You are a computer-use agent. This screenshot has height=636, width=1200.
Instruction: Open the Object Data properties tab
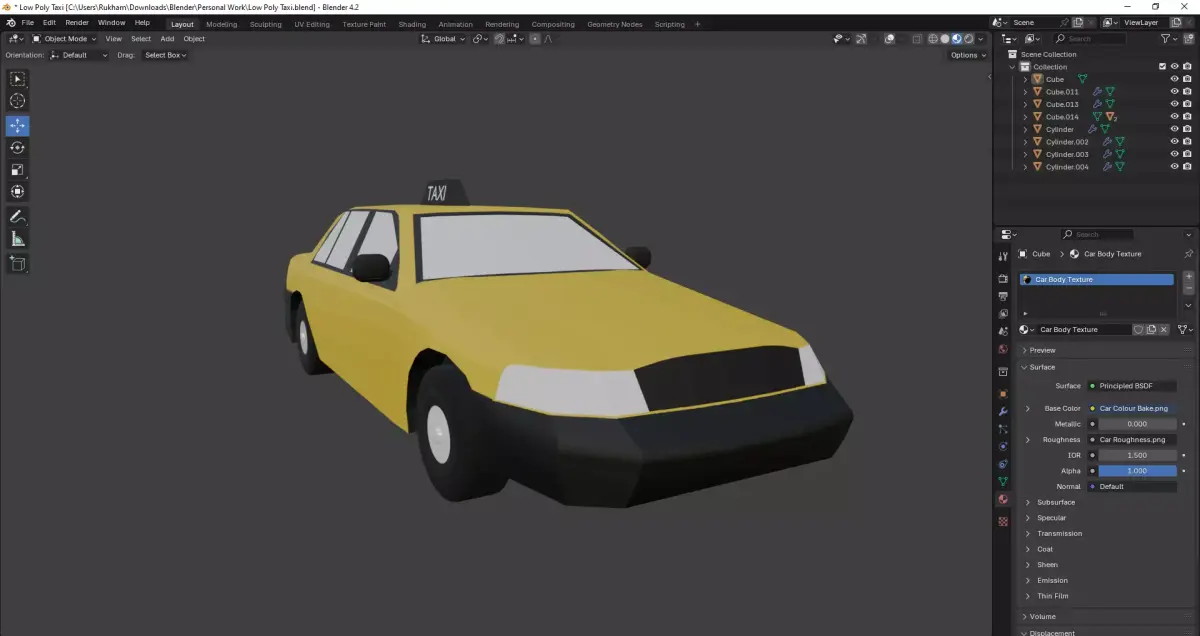(x=1003, y=481)
